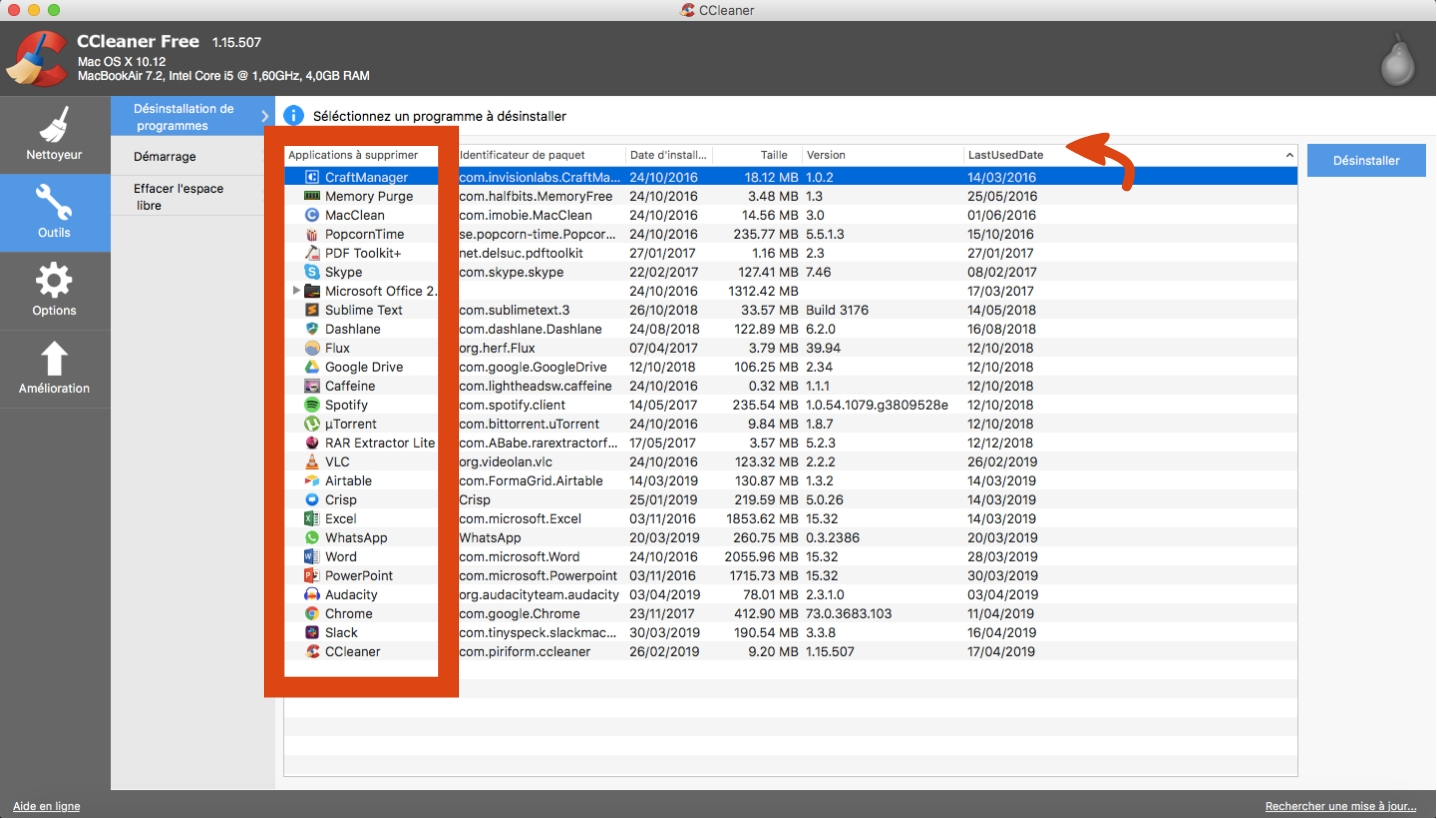Select the RAR Extractor Lite row
1437x819 pixels.
(x=791, y=443)
